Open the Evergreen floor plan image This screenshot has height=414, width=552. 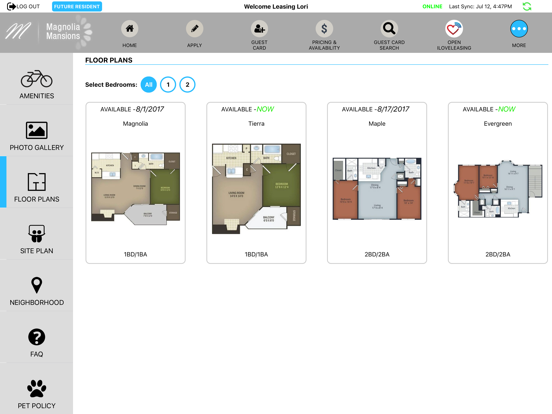498,188
